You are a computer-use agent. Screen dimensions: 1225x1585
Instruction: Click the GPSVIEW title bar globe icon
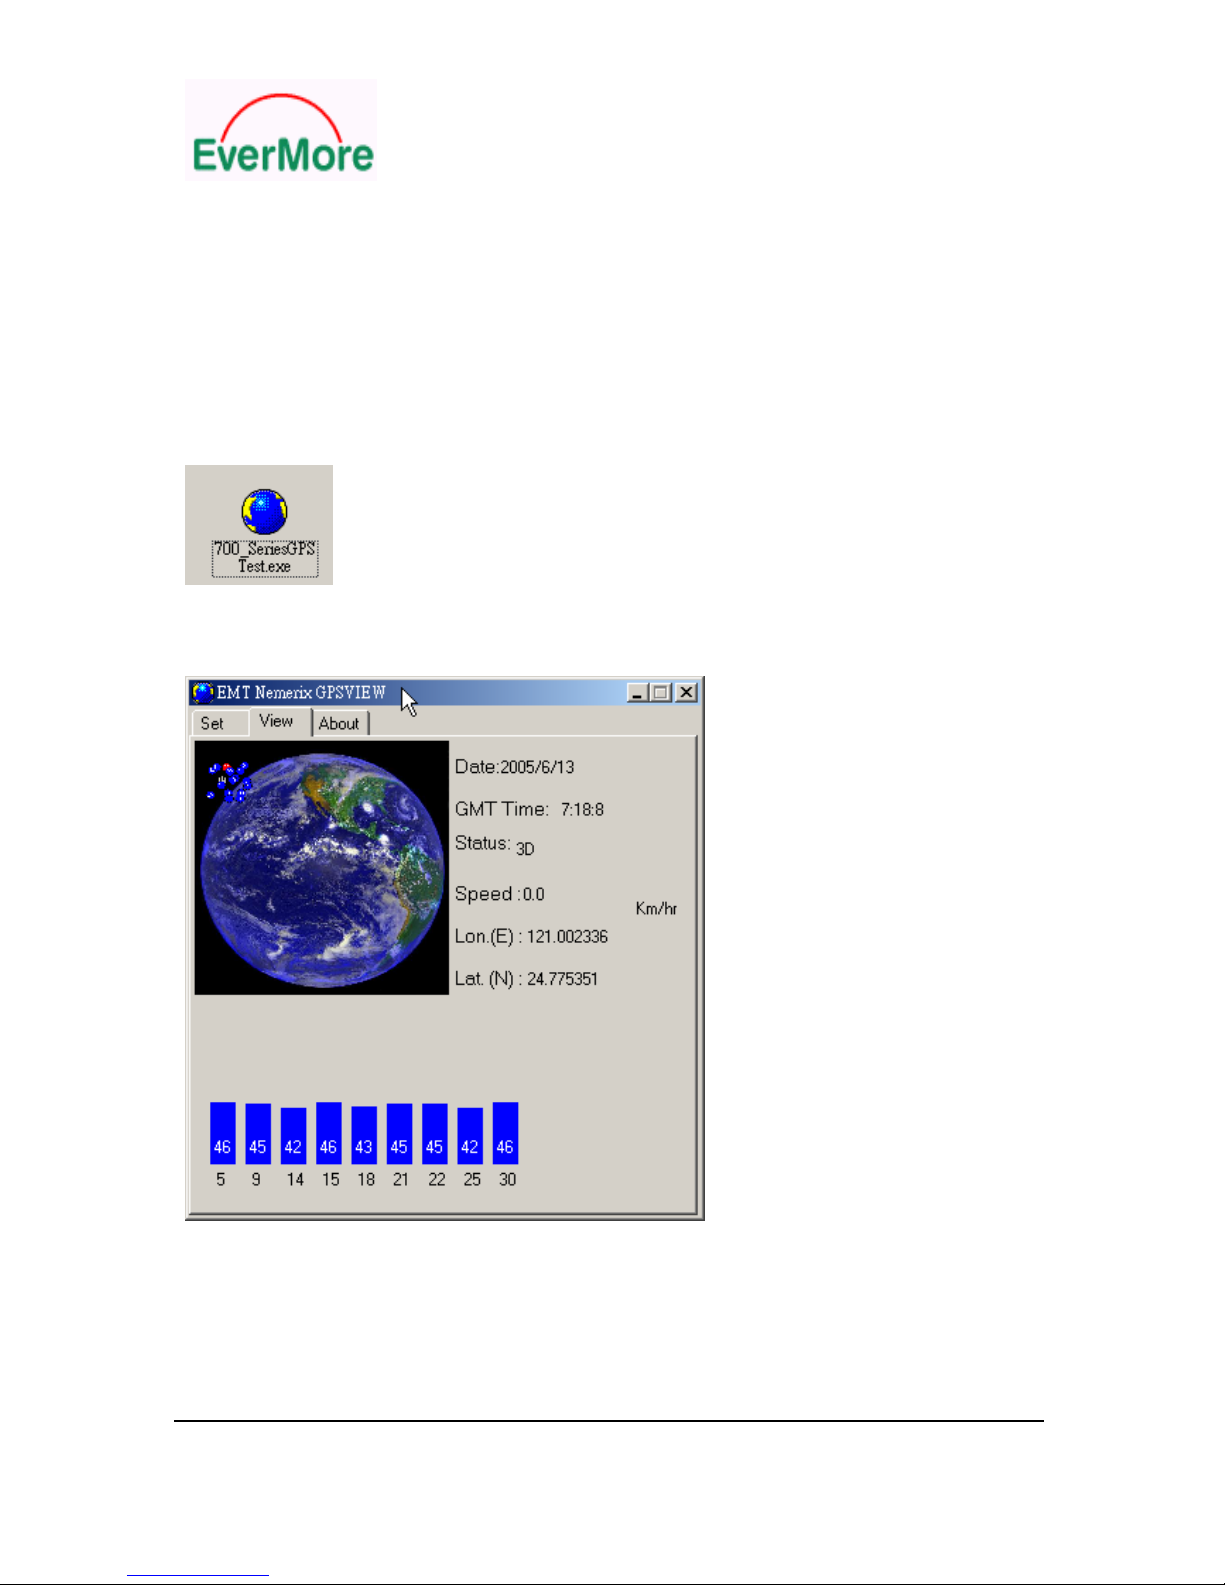[x=203, y=692]
